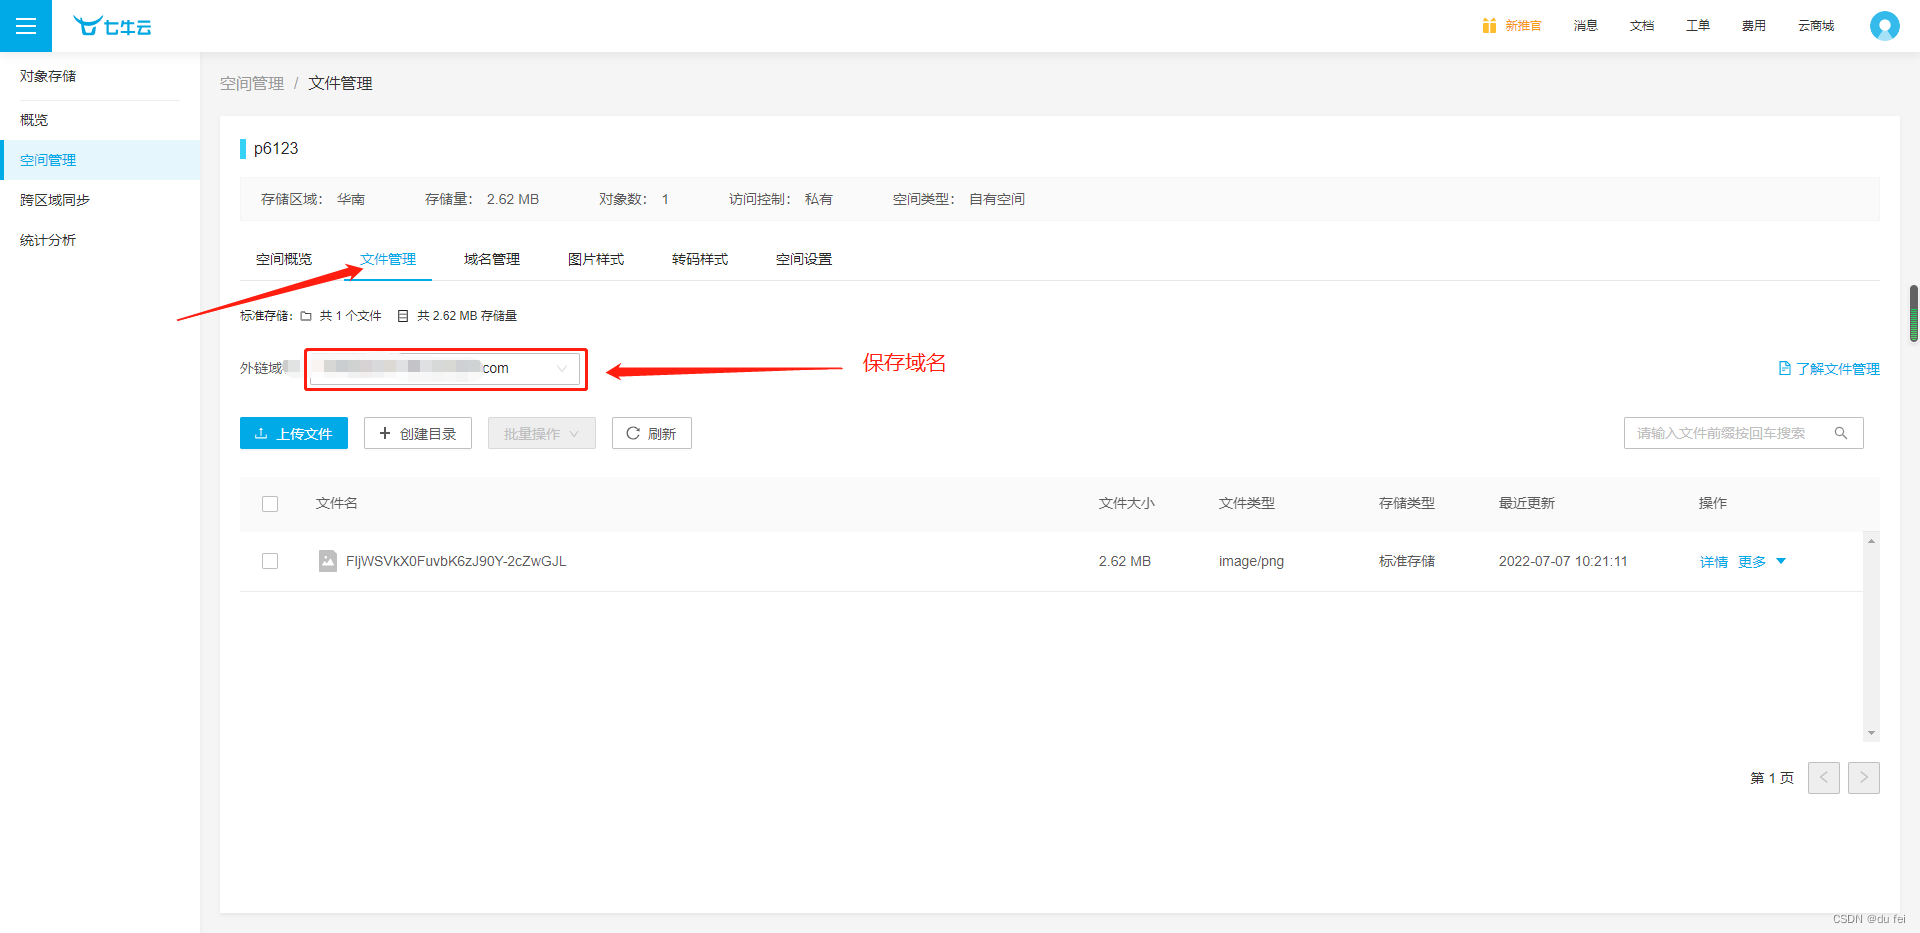1920x933 pixels.
Task: Click the Qiniu Cloud logo
Action: click(111, 26)
